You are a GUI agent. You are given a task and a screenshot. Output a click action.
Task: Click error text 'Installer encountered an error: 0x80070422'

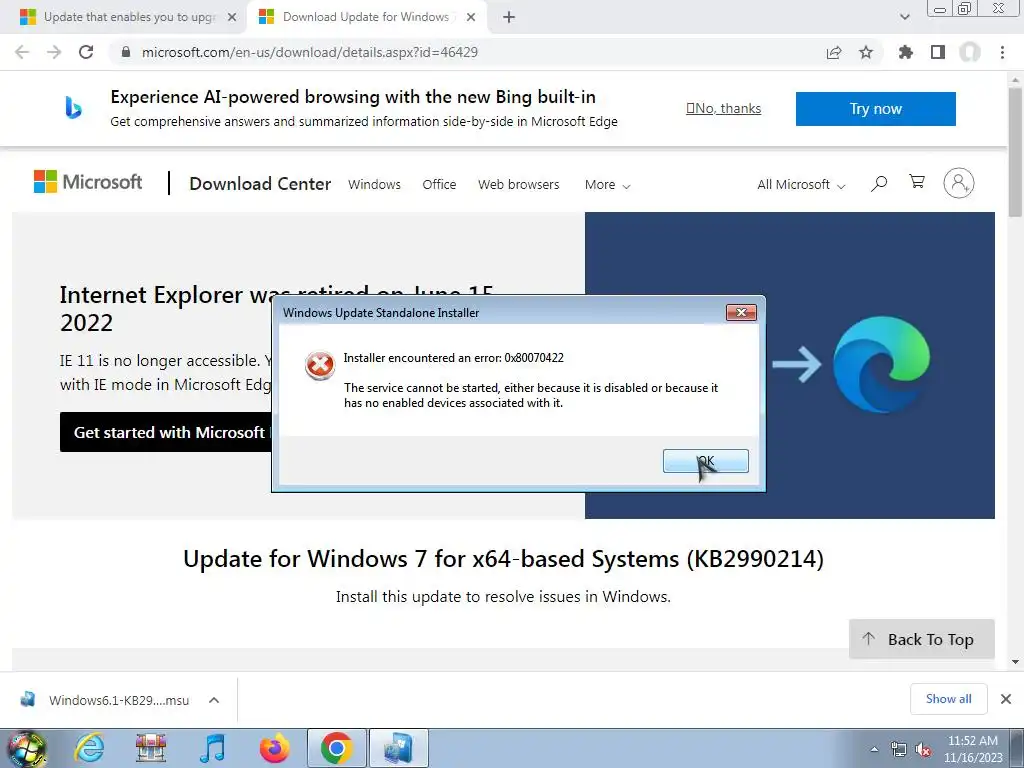[x=453, y=358]
